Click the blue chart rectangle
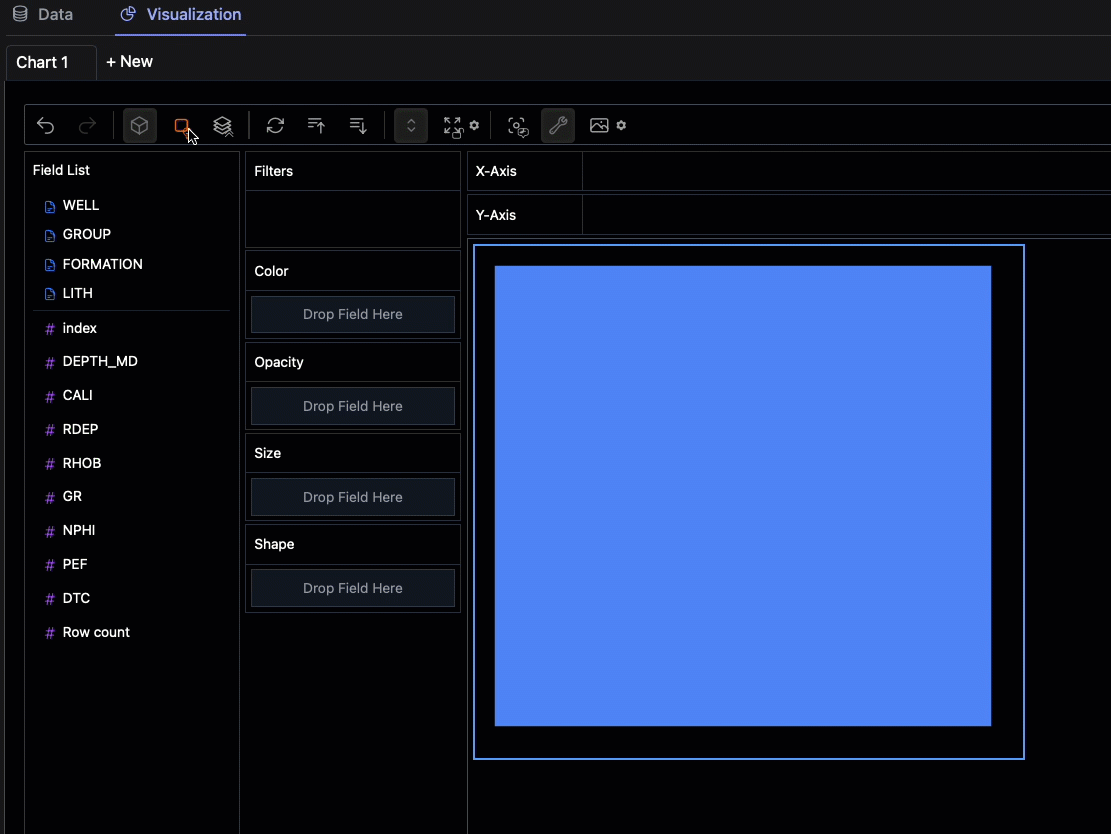Image resolution: width=1111 pixels, height=834 pixels. click(x=742, y=496)
